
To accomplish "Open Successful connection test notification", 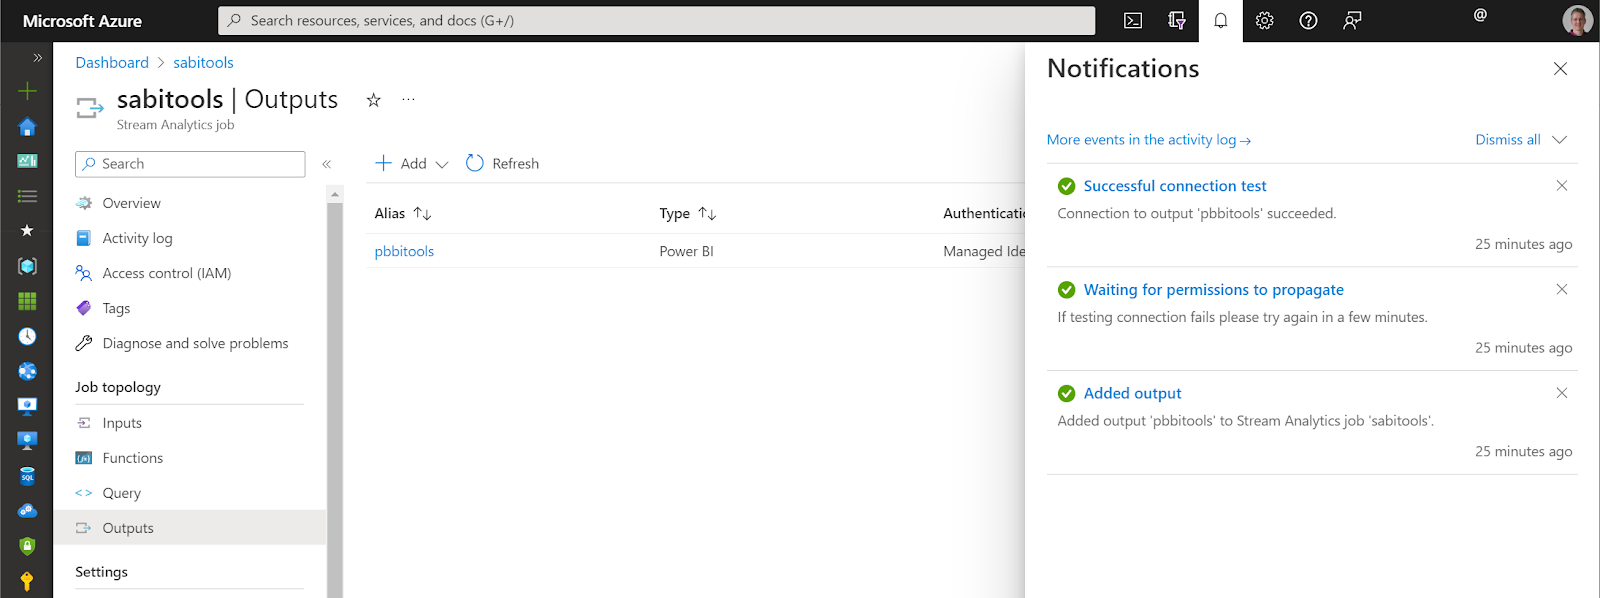I will tap(1175, 186).
